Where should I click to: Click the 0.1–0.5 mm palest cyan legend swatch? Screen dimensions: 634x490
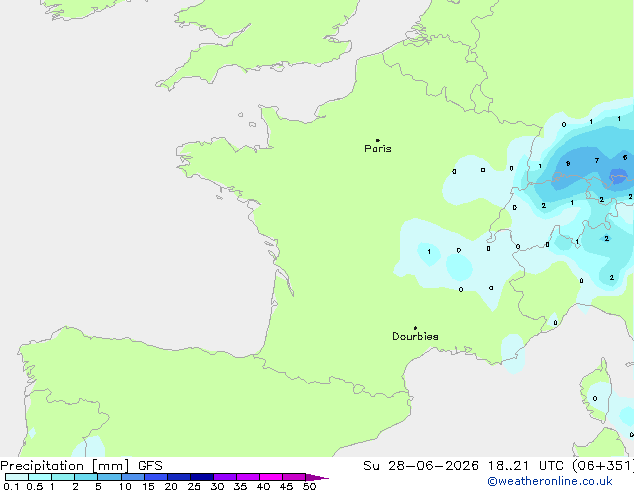point(17,477)
